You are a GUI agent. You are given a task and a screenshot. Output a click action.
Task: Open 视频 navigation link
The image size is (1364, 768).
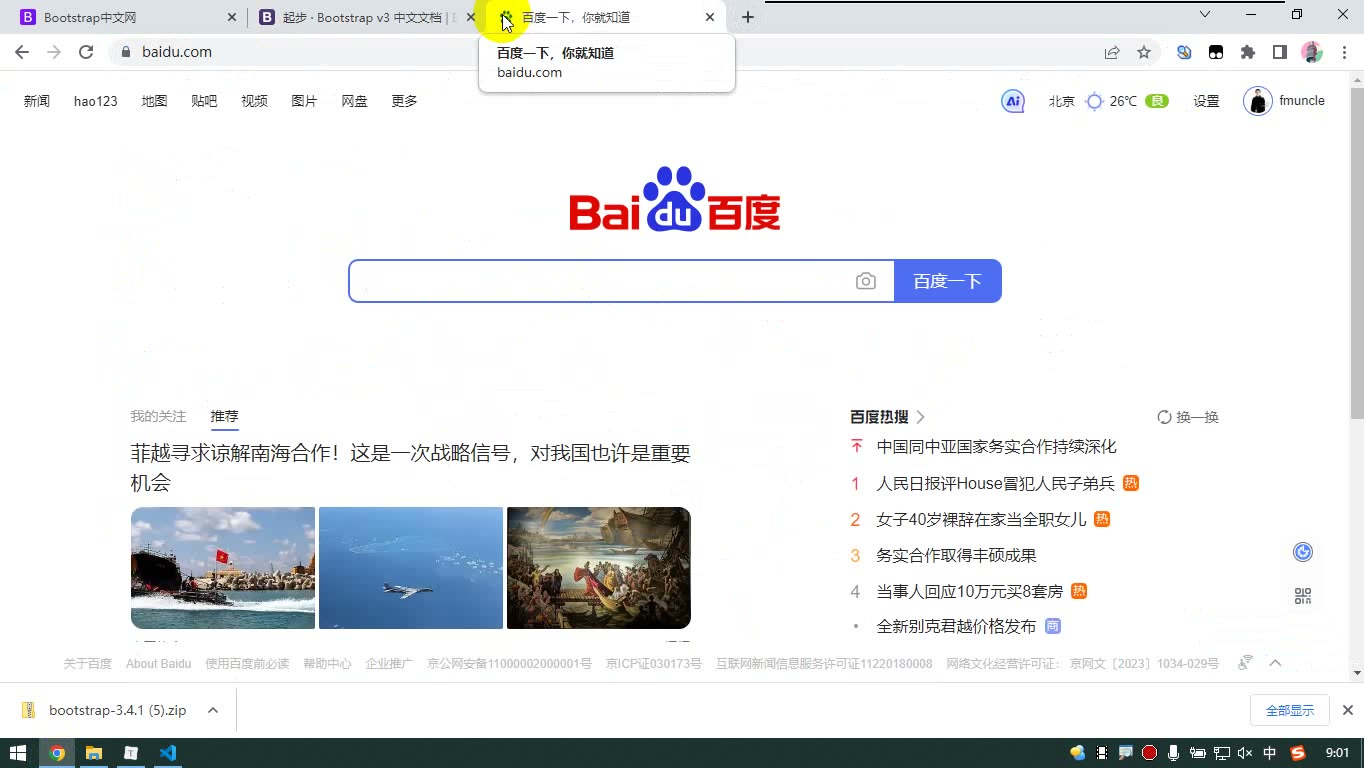[254, 101]
